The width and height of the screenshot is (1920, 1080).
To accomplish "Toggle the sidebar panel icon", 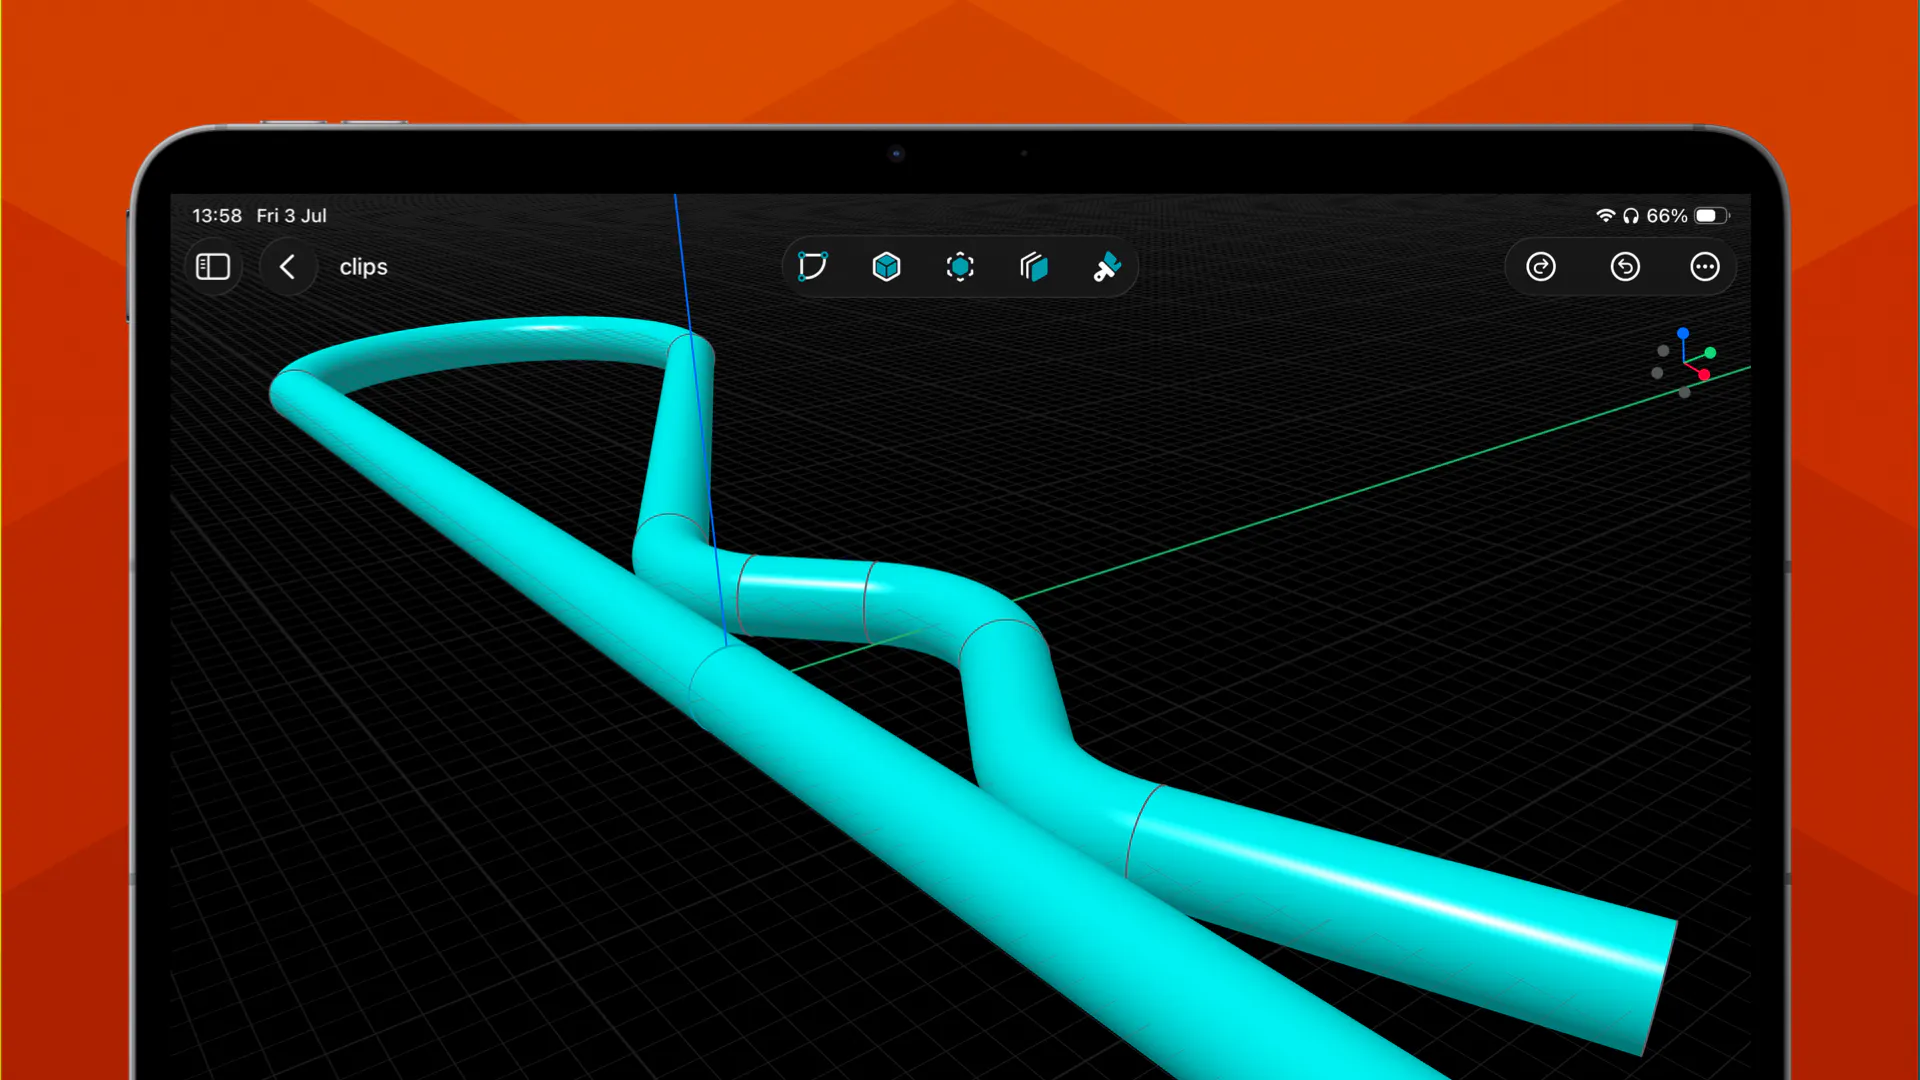I will [213, 267].
